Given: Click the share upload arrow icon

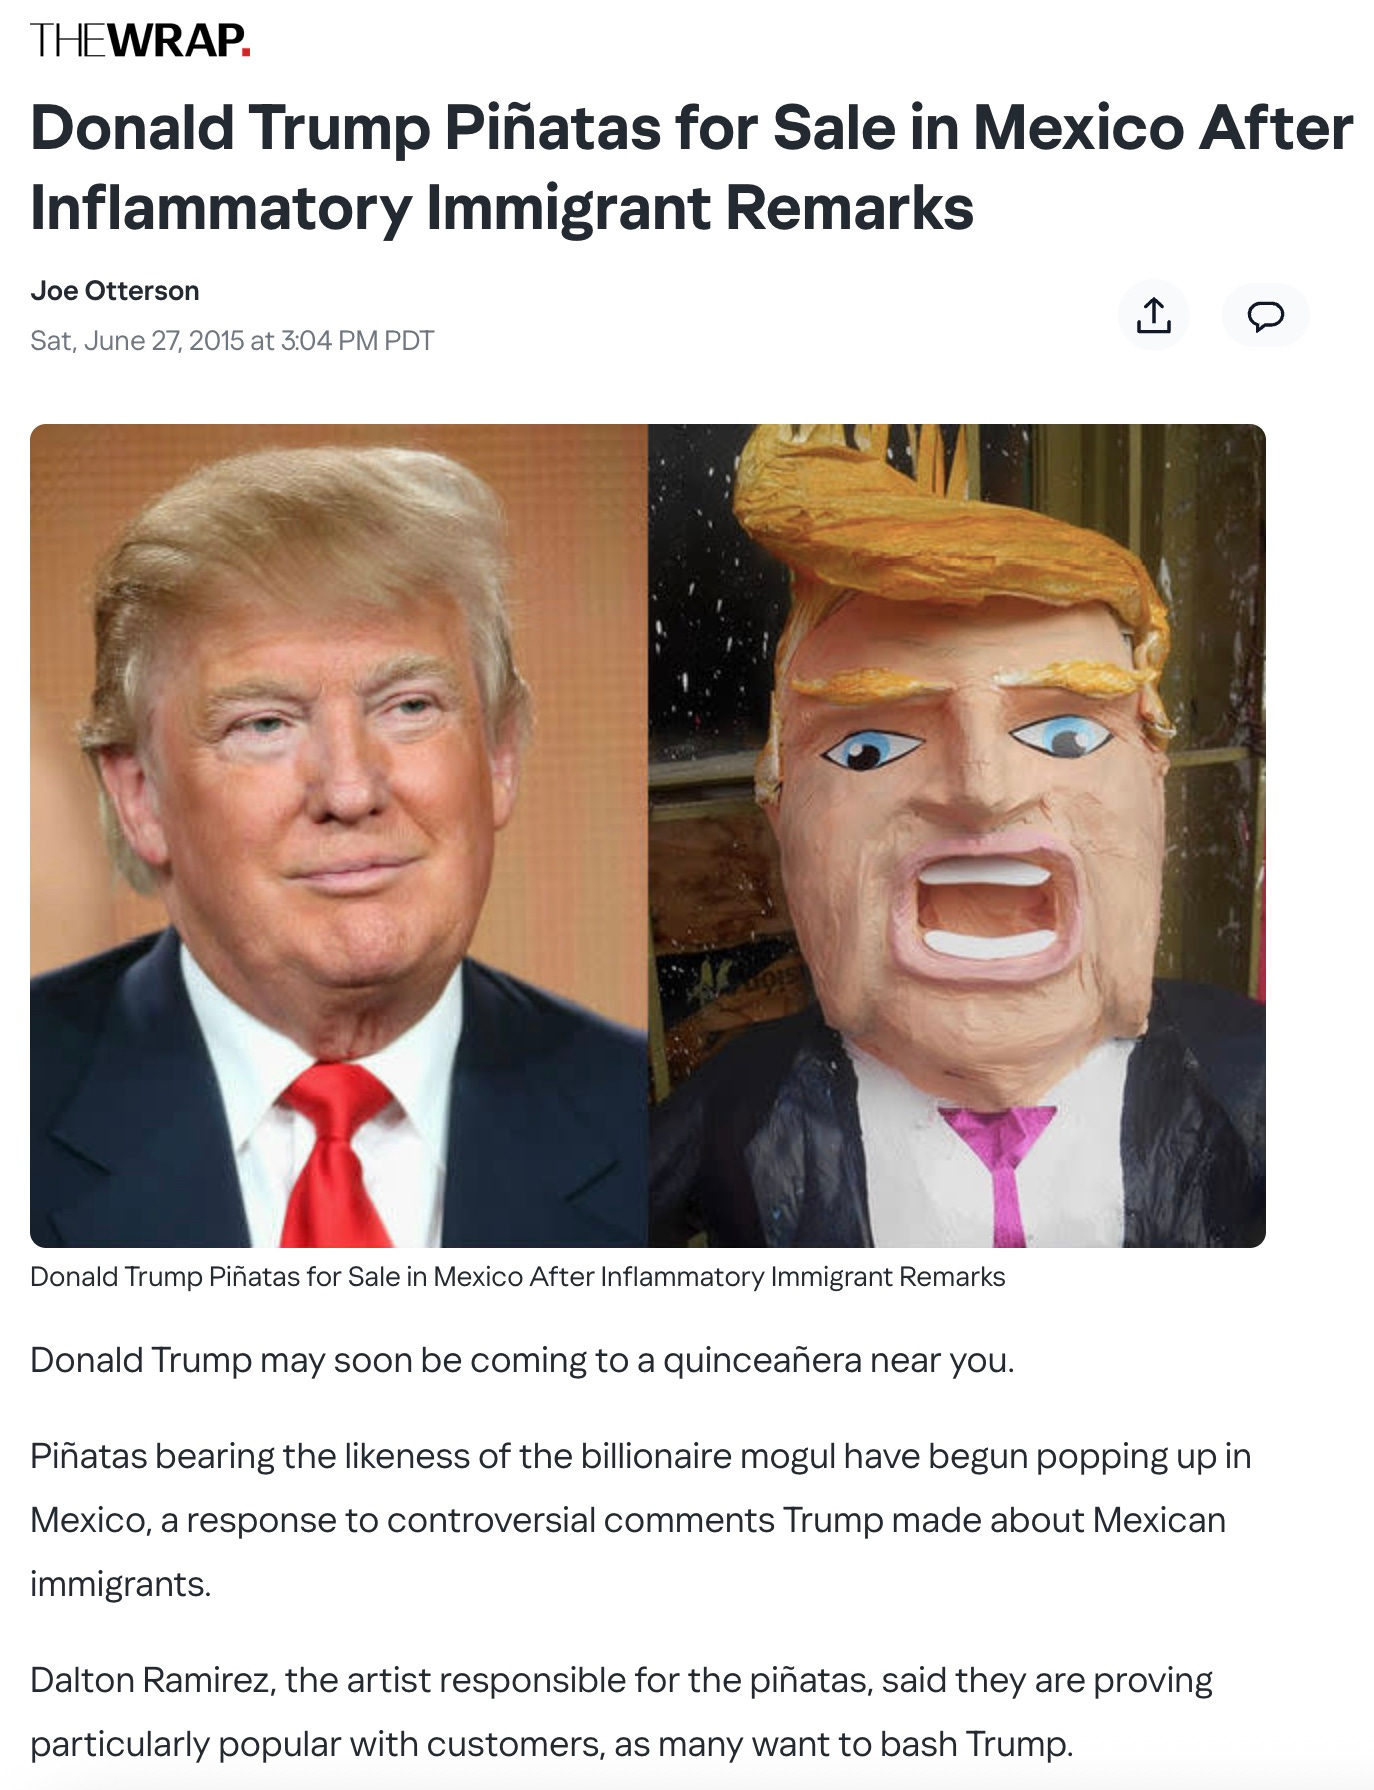Looking at the screenshot, I should point(1153,315).
